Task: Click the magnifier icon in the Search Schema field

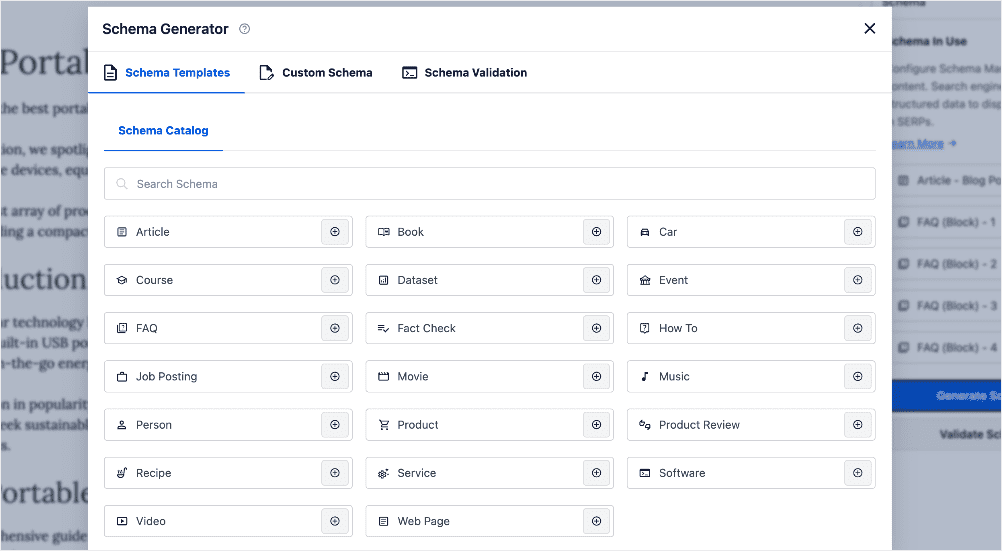Action: tap(121, 183)
